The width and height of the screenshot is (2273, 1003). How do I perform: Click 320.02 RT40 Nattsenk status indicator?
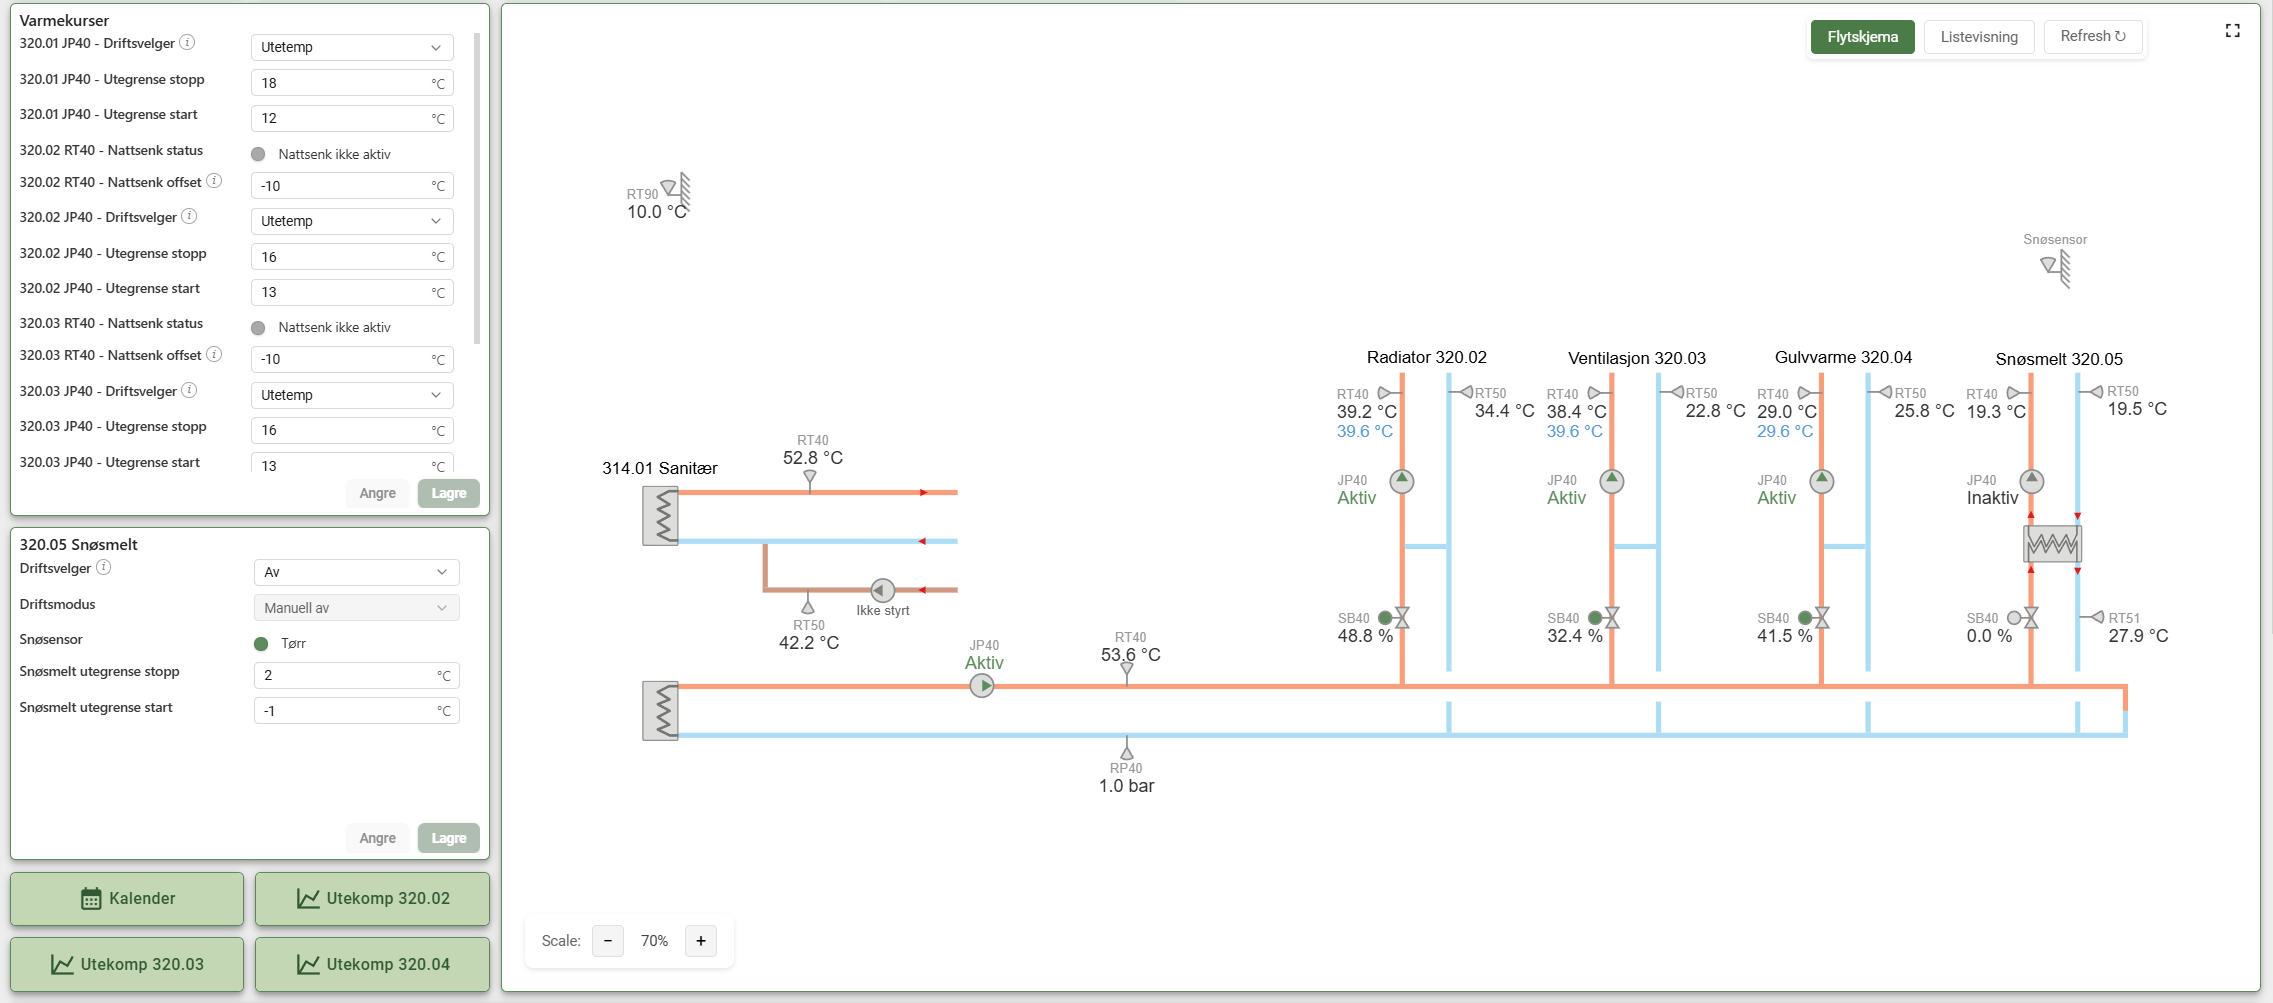[x=258, y=154]
